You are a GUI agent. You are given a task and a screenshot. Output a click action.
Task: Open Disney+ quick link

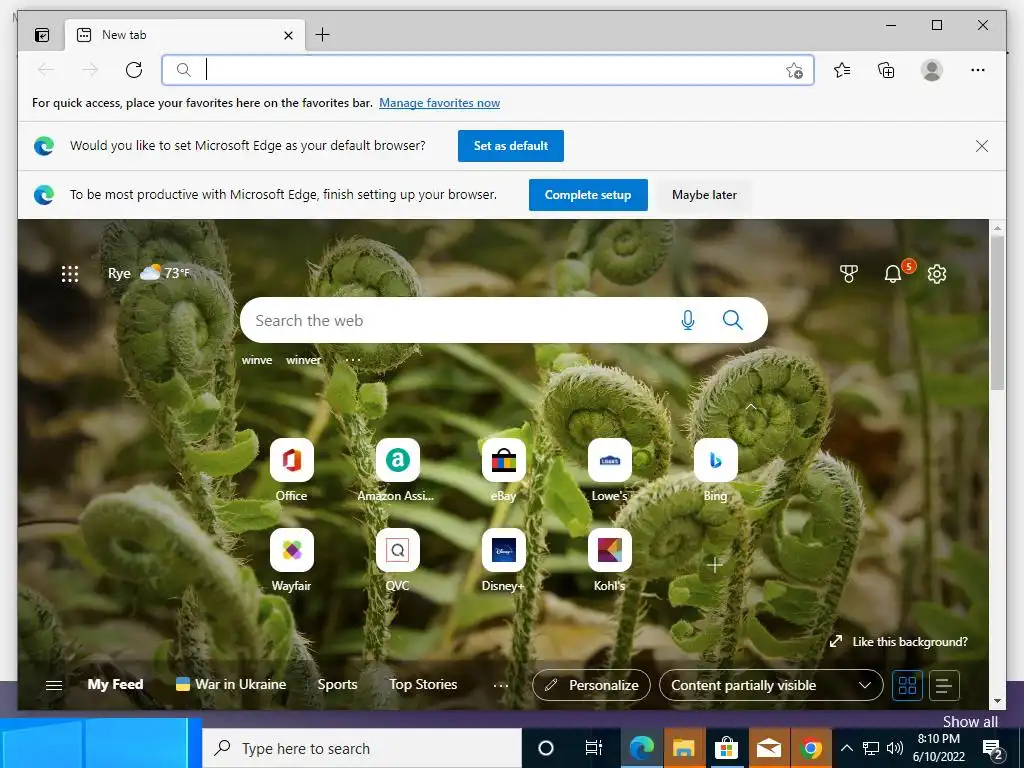[x=504, y=560]
